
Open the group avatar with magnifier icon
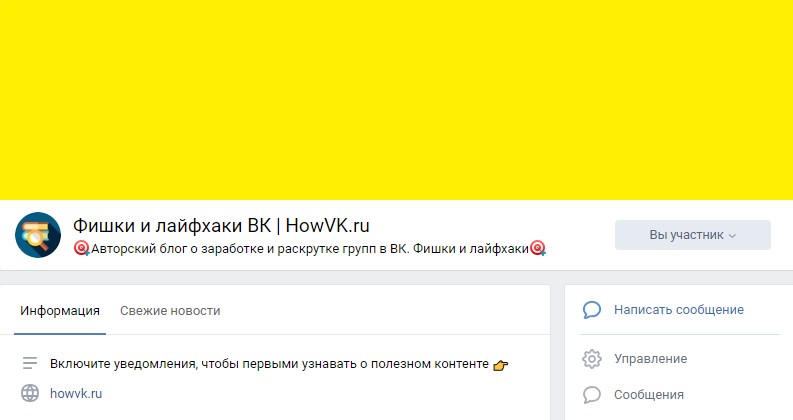pyautogui.click(x=38, y=235)
